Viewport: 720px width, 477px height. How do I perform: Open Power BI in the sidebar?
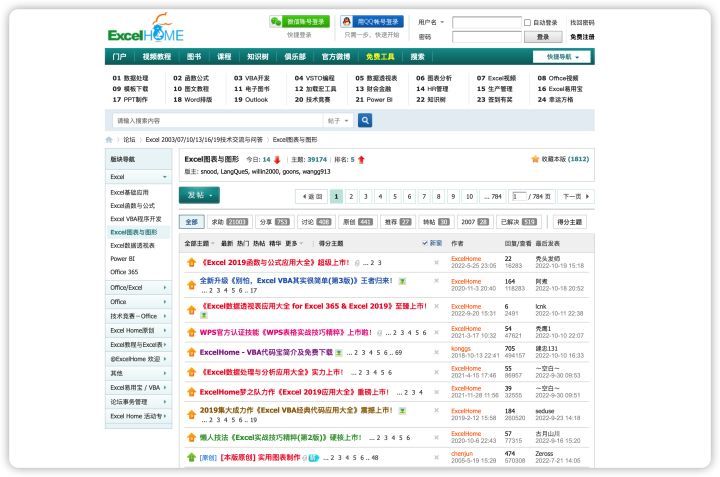(123, 258)
